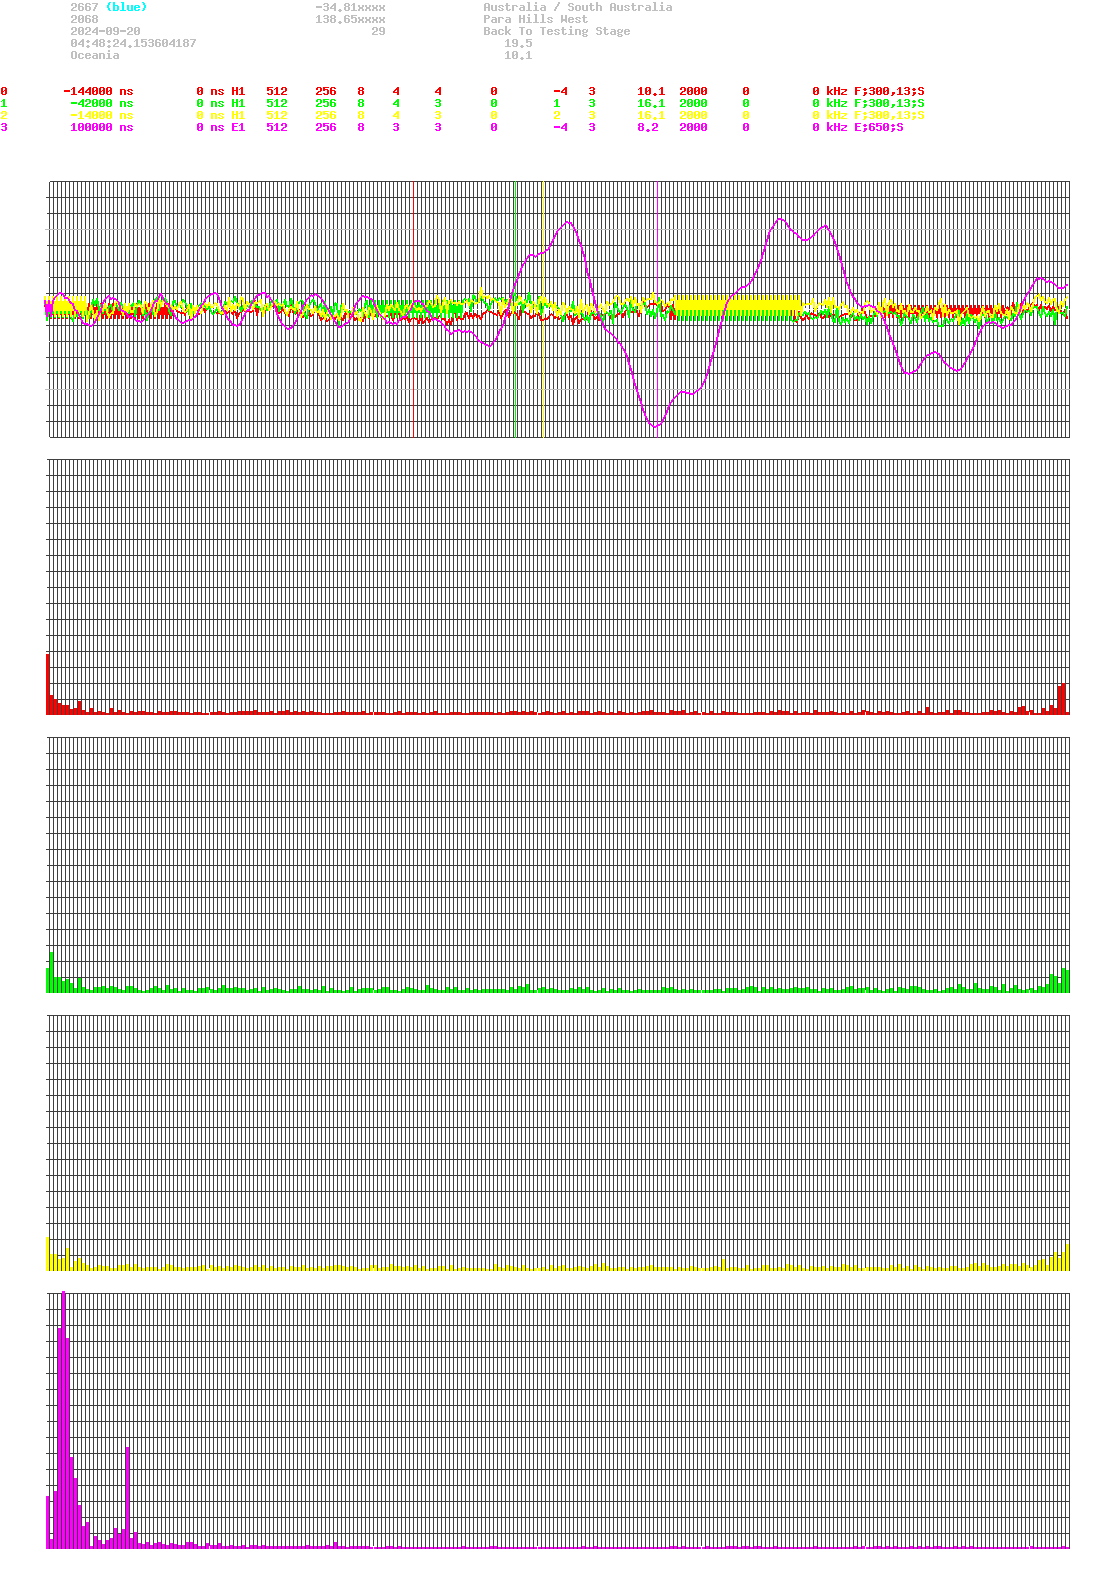This screenshot has height=1571, width=1095.
Task: Click the "Back To Testing Stage" text
Action: point(557,31)
